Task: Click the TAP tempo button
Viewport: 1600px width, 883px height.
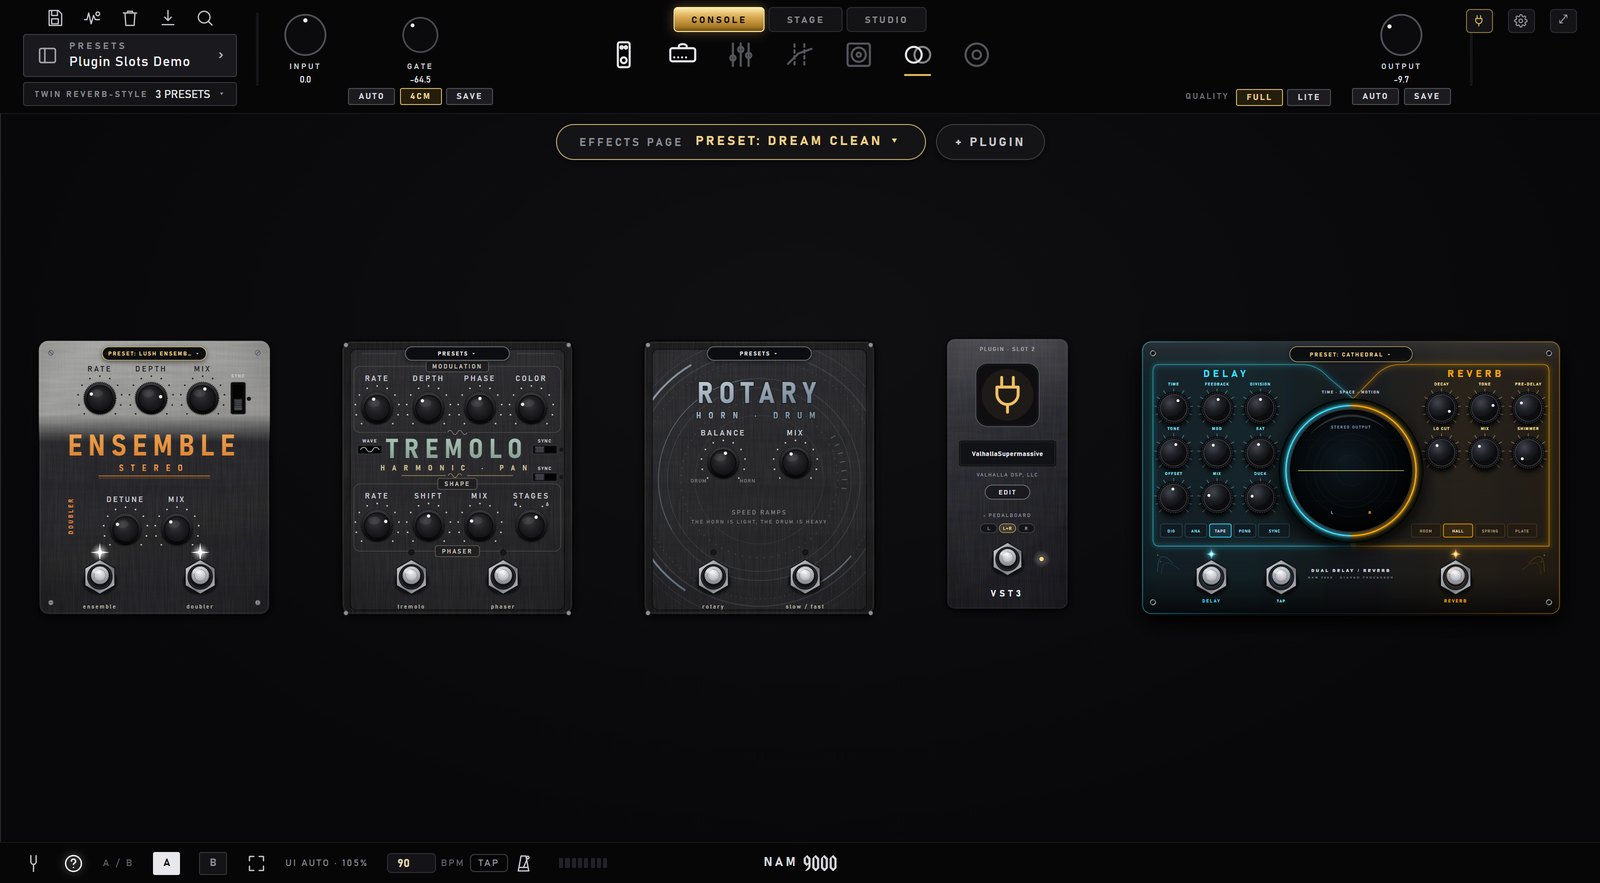Action: pos(488,863)
